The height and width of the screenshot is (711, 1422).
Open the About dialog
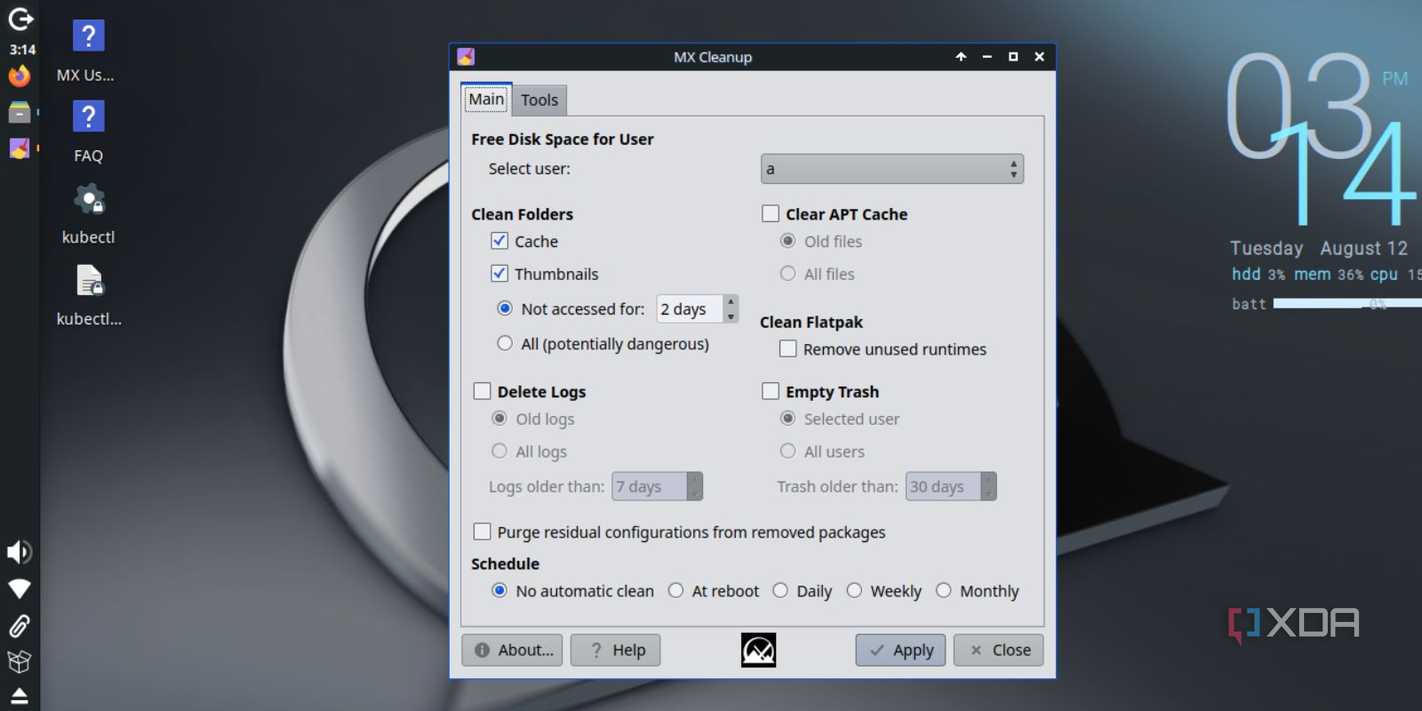point(512,650)
